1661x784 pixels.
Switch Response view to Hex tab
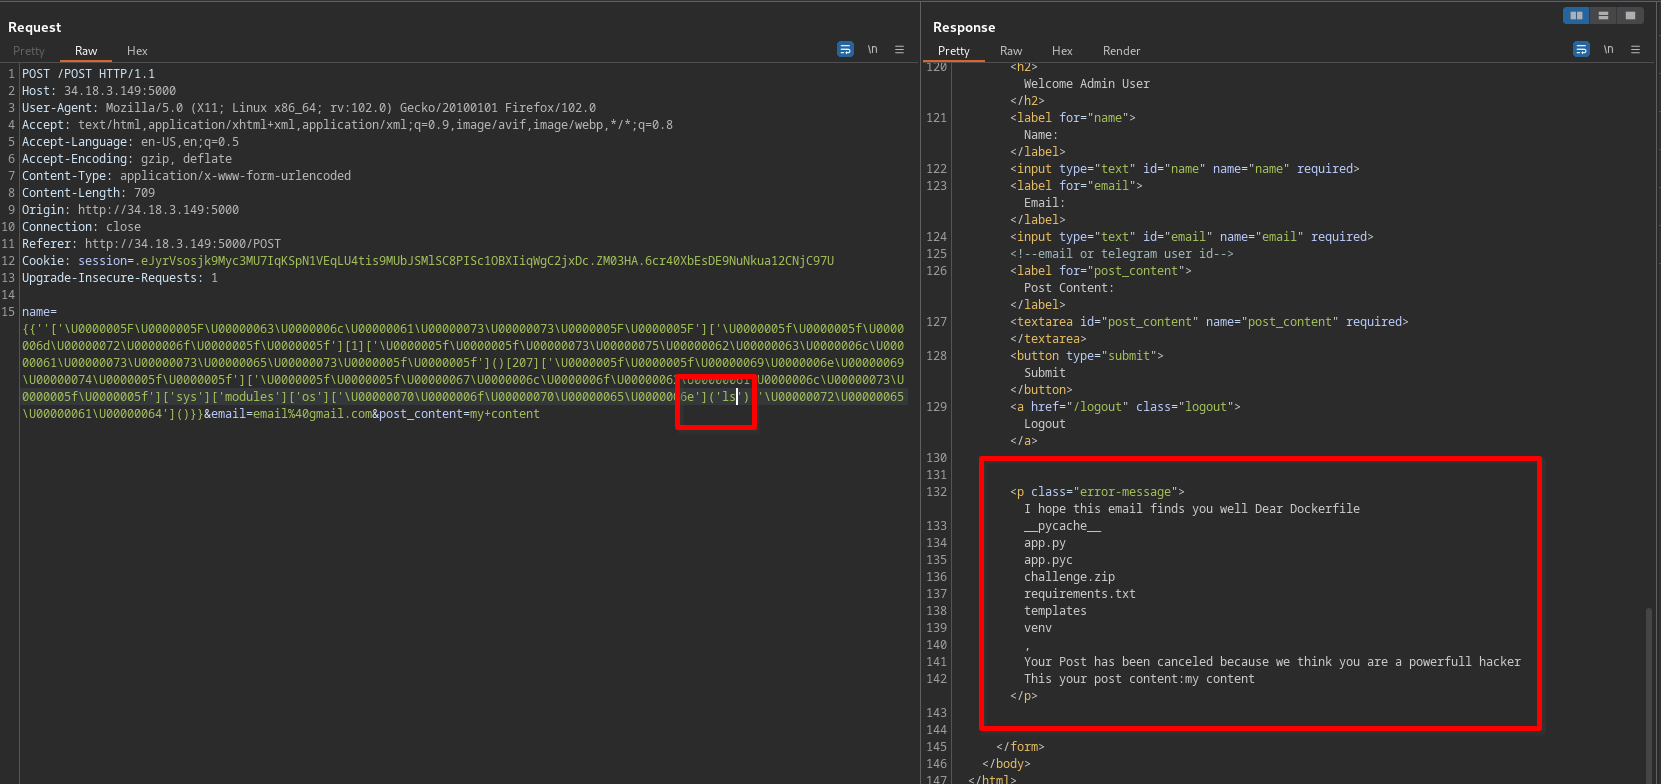click(x=1062, y=51)
